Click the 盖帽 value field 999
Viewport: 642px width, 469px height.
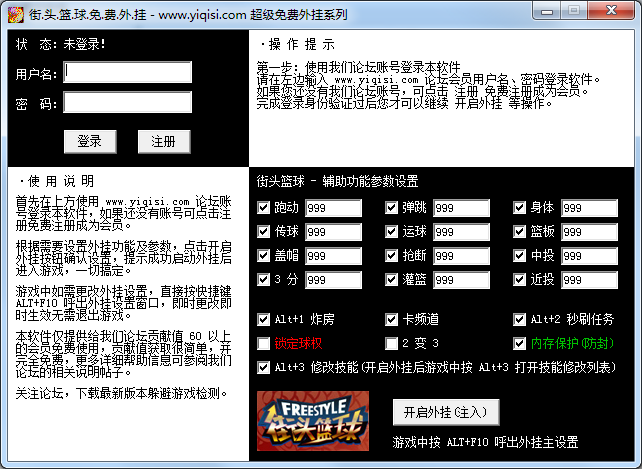click(333, 256)
